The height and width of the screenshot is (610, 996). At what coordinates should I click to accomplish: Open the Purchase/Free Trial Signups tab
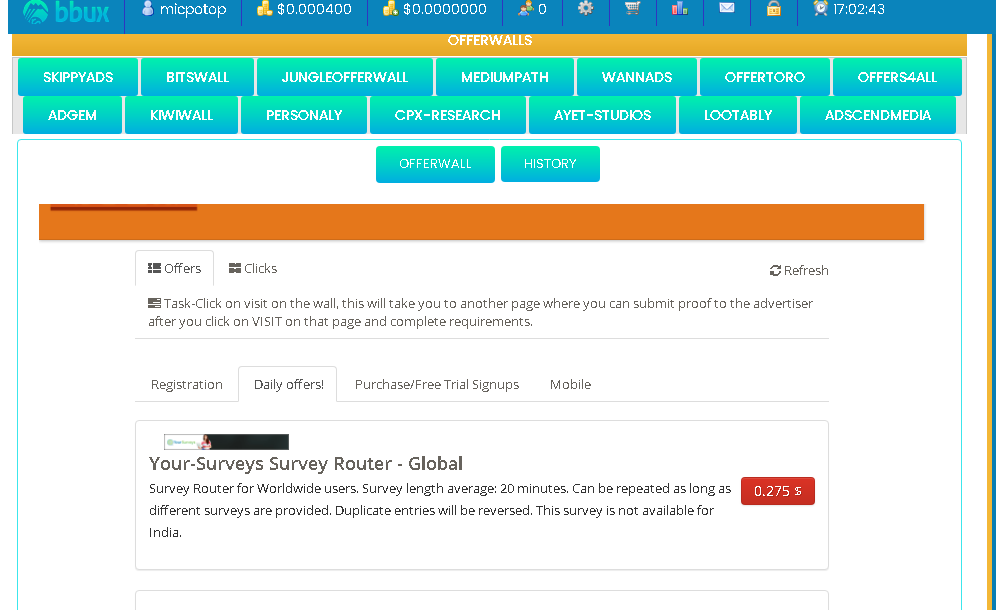pos(437,384)
